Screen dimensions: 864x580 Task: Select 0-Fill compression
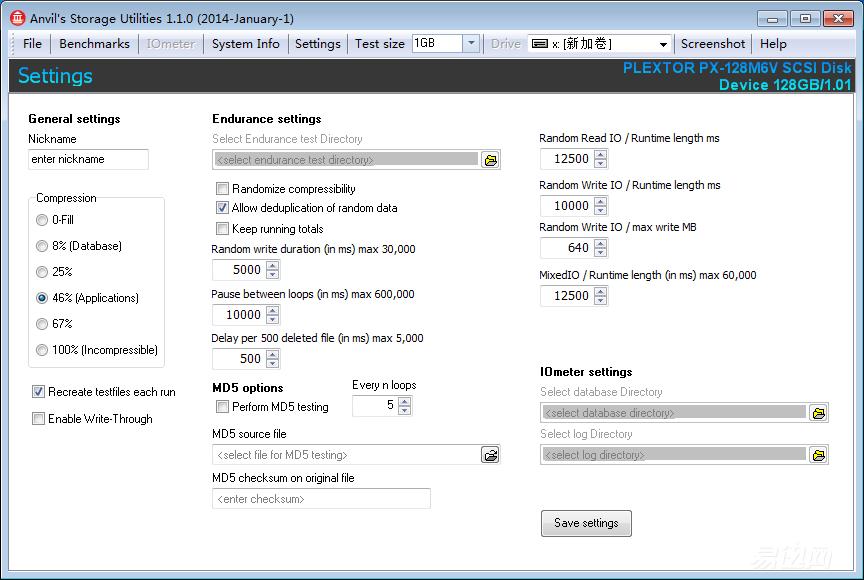pyautogui.click(x=42, y=220)
